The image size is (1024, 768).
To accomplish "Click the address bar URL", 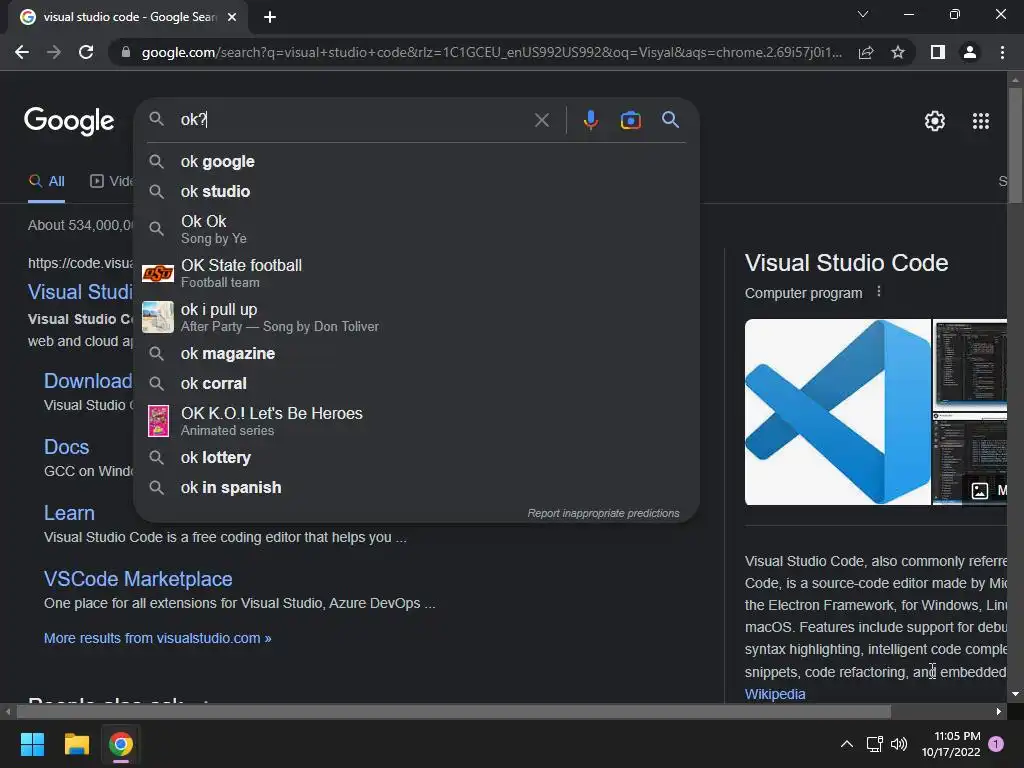I will coord(491,52).
